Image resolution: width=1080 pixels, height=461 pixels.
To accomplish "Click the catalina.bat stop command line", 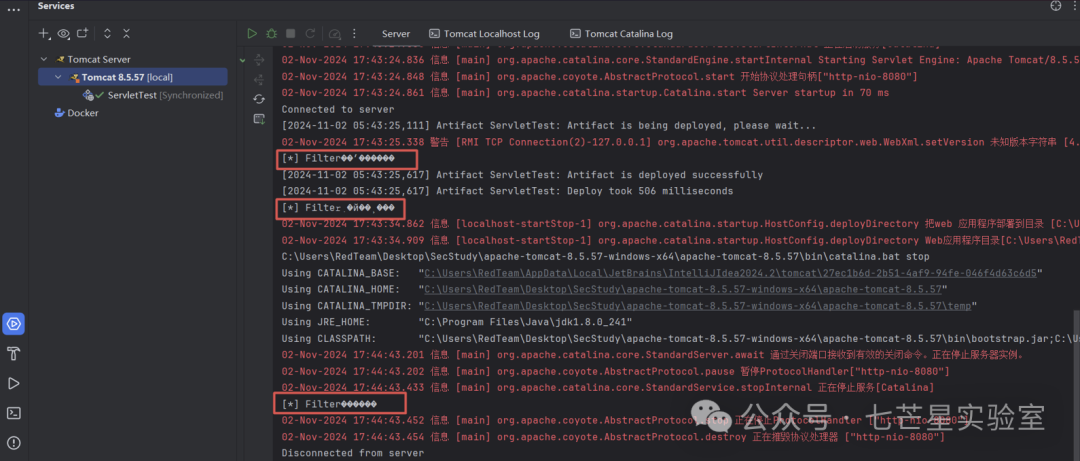I will click(x=605, y=256).
